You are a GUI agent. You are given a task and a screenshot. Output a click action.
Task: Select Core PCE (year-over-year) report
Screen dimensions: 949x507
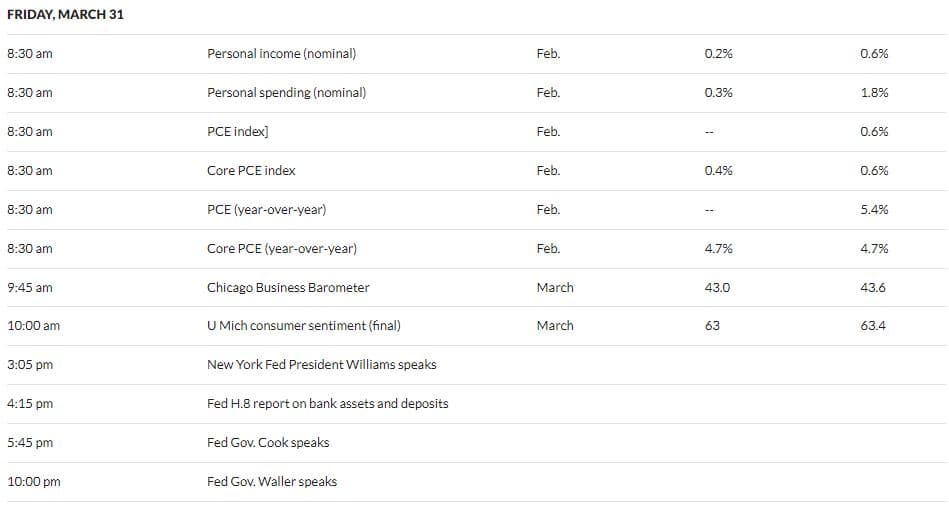pyautogui.click(x=281, y=249)
